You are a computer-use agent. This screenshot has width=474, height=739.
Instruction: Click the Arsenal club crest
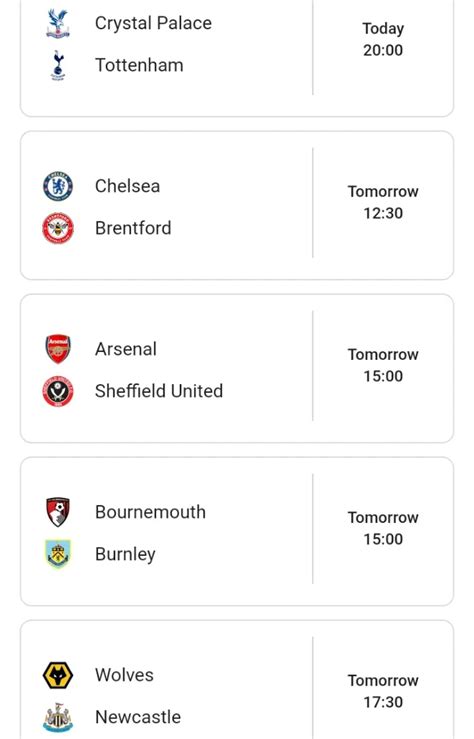tap(58, 349)
